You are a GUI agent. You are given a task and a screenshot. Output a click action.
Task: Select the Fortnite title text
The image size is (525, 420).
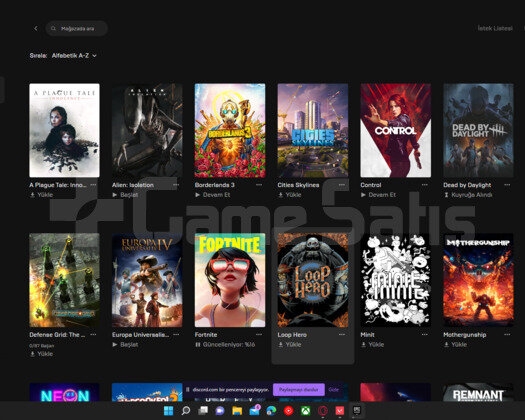(206, 335)
